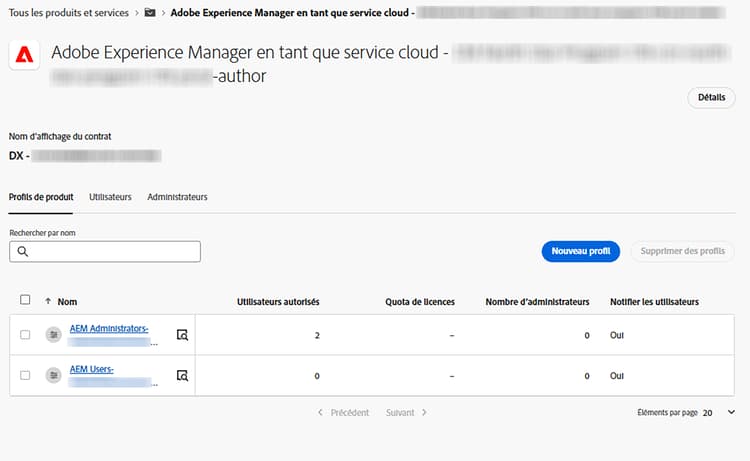
Task: Click the Nombre d'administrateurs column header
Action: [x=538, y=302]
